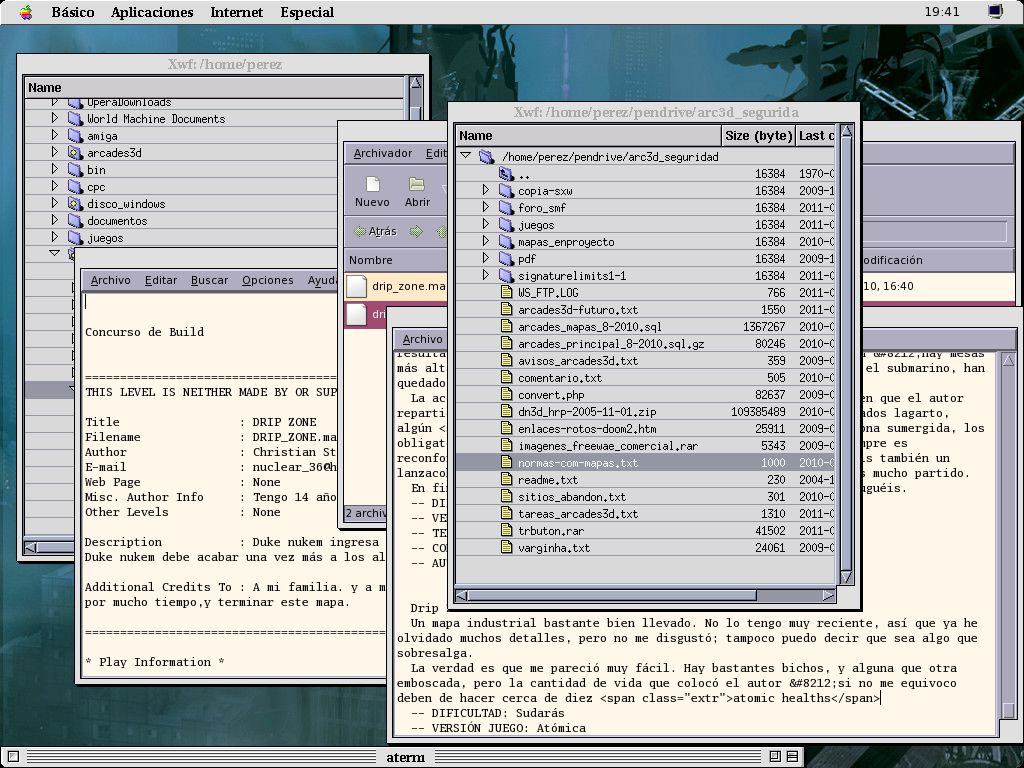Screen dimensions: 1024x768
Task: Click the arc3d_seguridad horizontal scrollbar thumb
Action: [612, 596]
